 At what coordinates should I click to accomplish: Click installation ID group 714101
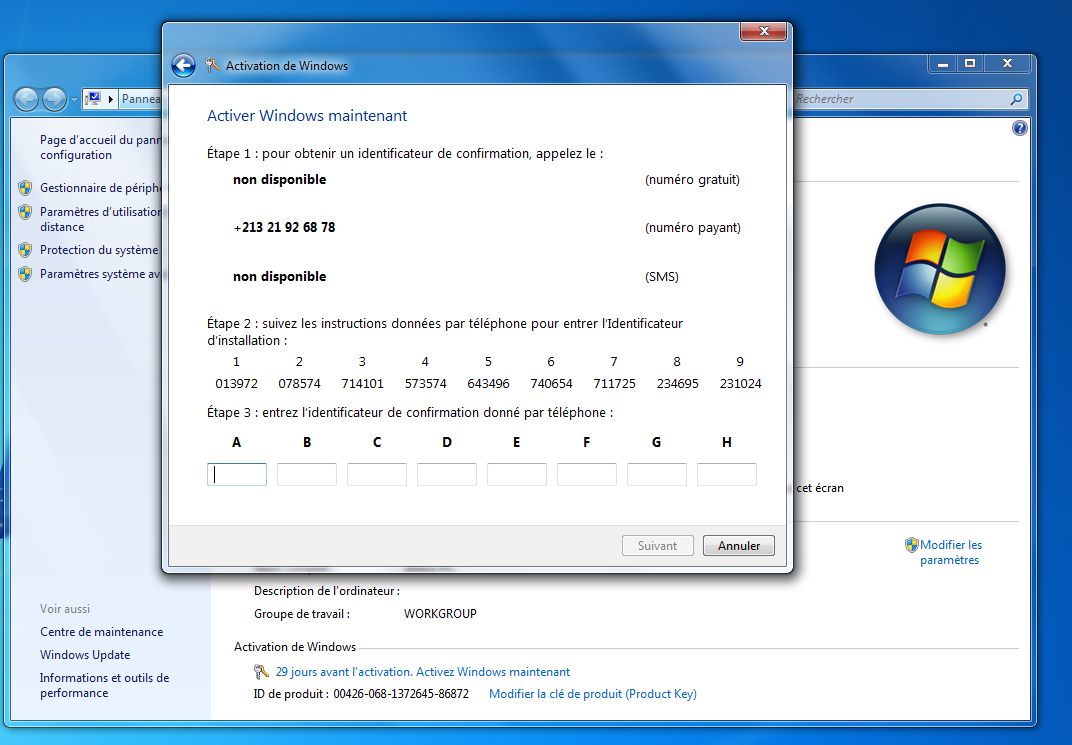click(362, 383)
